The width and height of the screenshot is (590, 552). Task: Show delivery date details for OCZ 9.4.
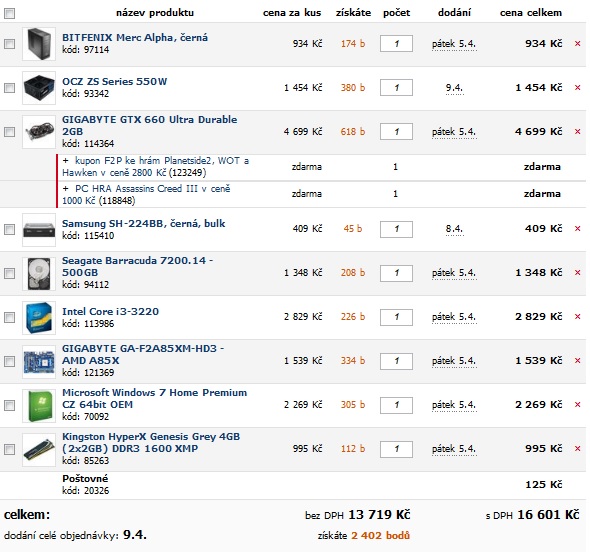454,88
